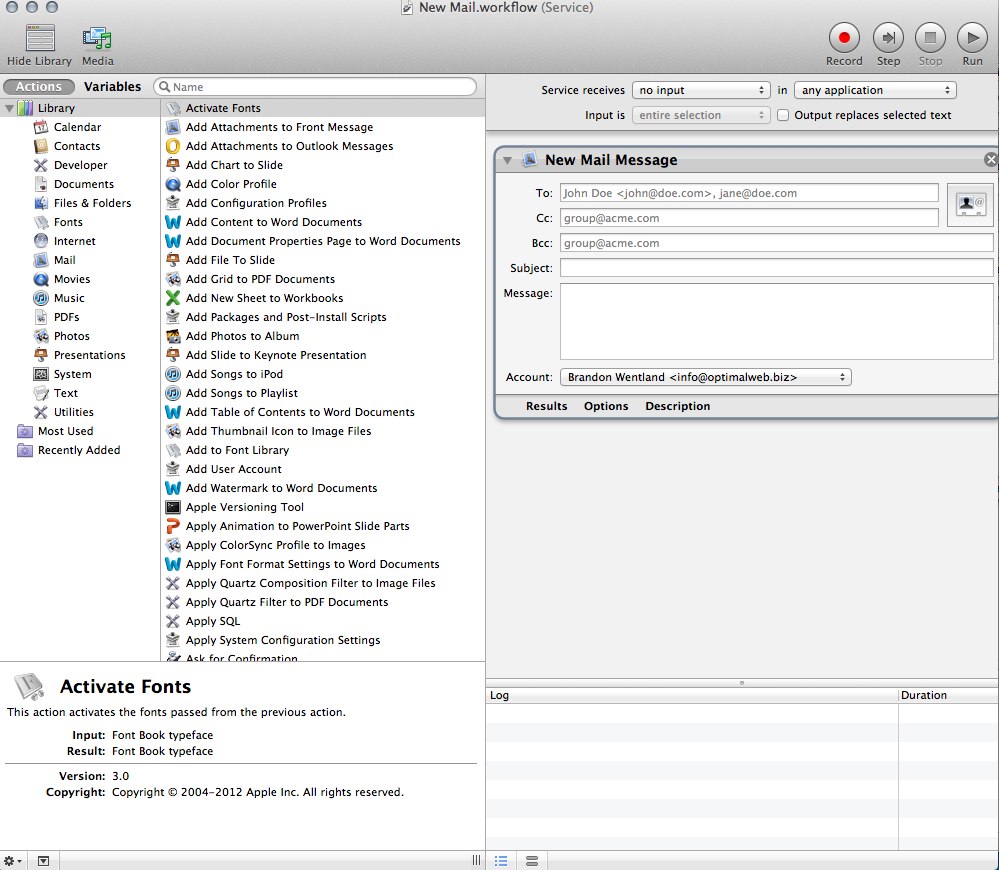
Task: Switch log area to variables view
Action: pos(532,861)
